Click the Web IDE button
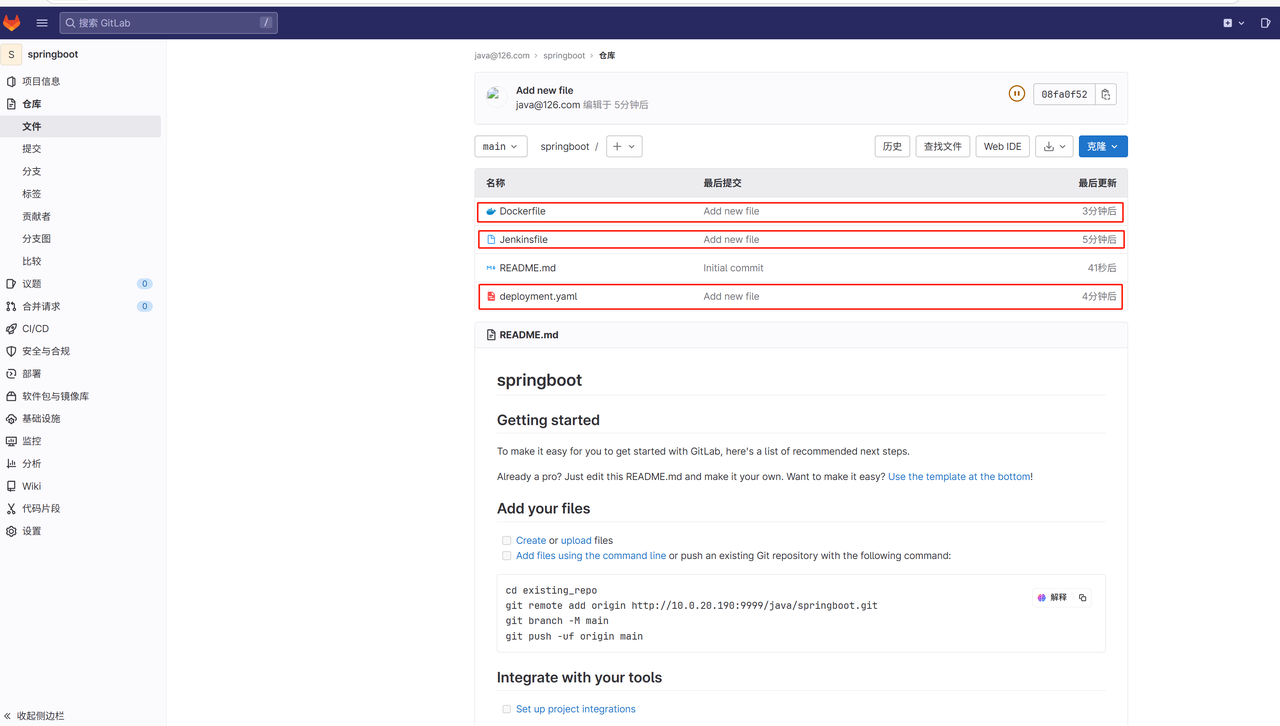The width and height of the screenshot is (1280, 726). point(1002,146)
